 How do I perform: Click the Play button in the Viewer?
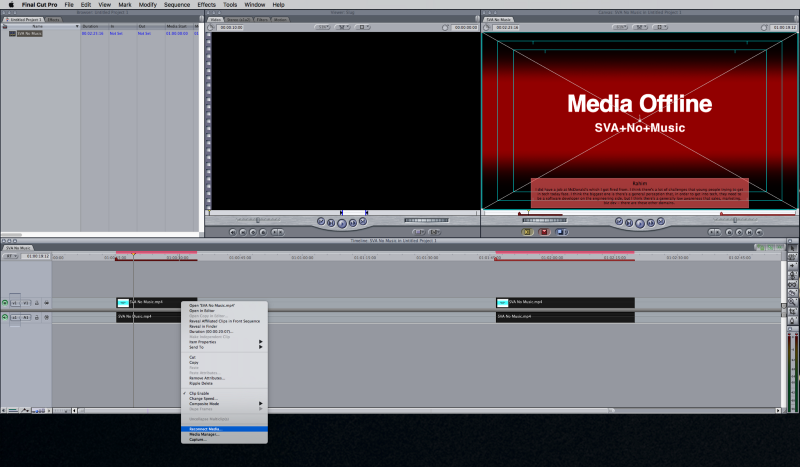(342, 223)
